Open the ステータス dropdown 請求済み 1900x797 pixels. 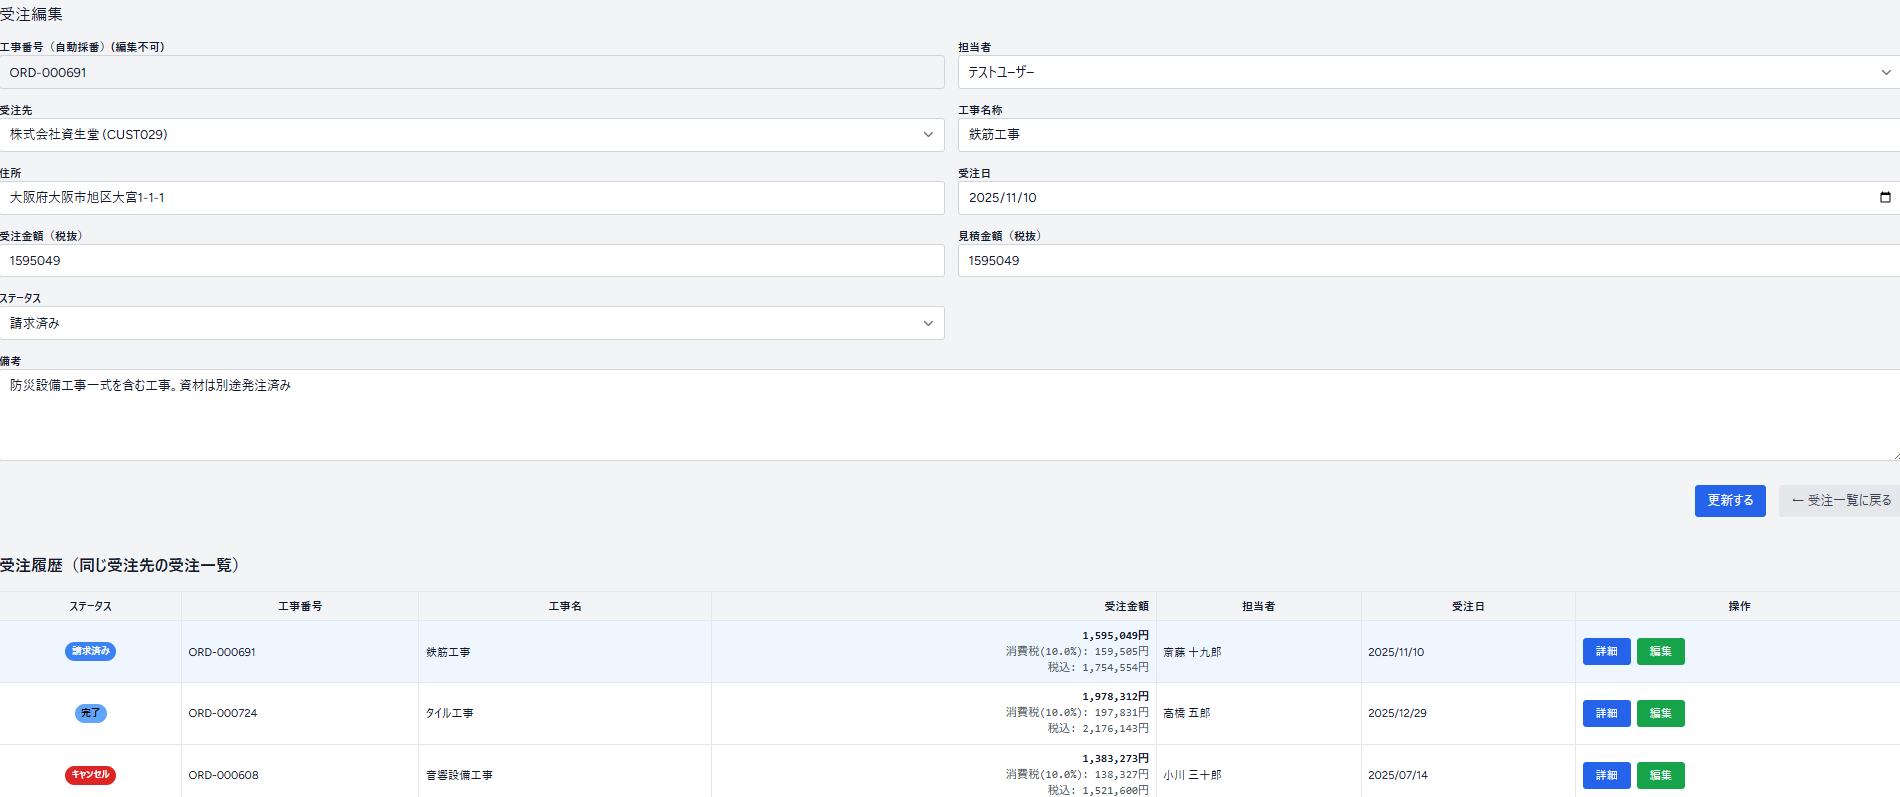472,323
